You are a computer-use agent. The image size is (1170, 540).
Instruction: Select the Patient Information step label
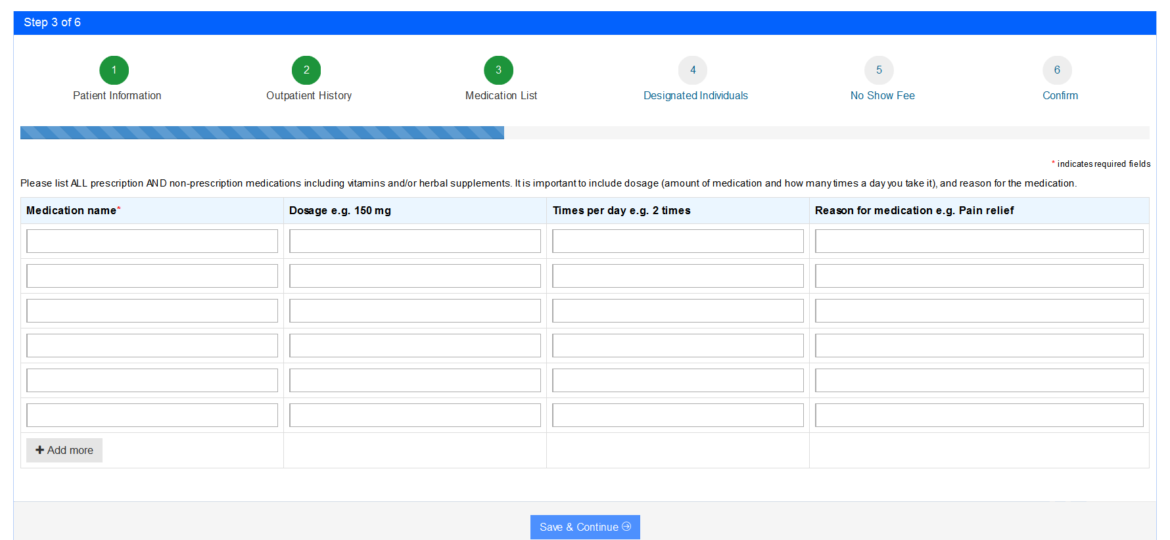[117, 96]
